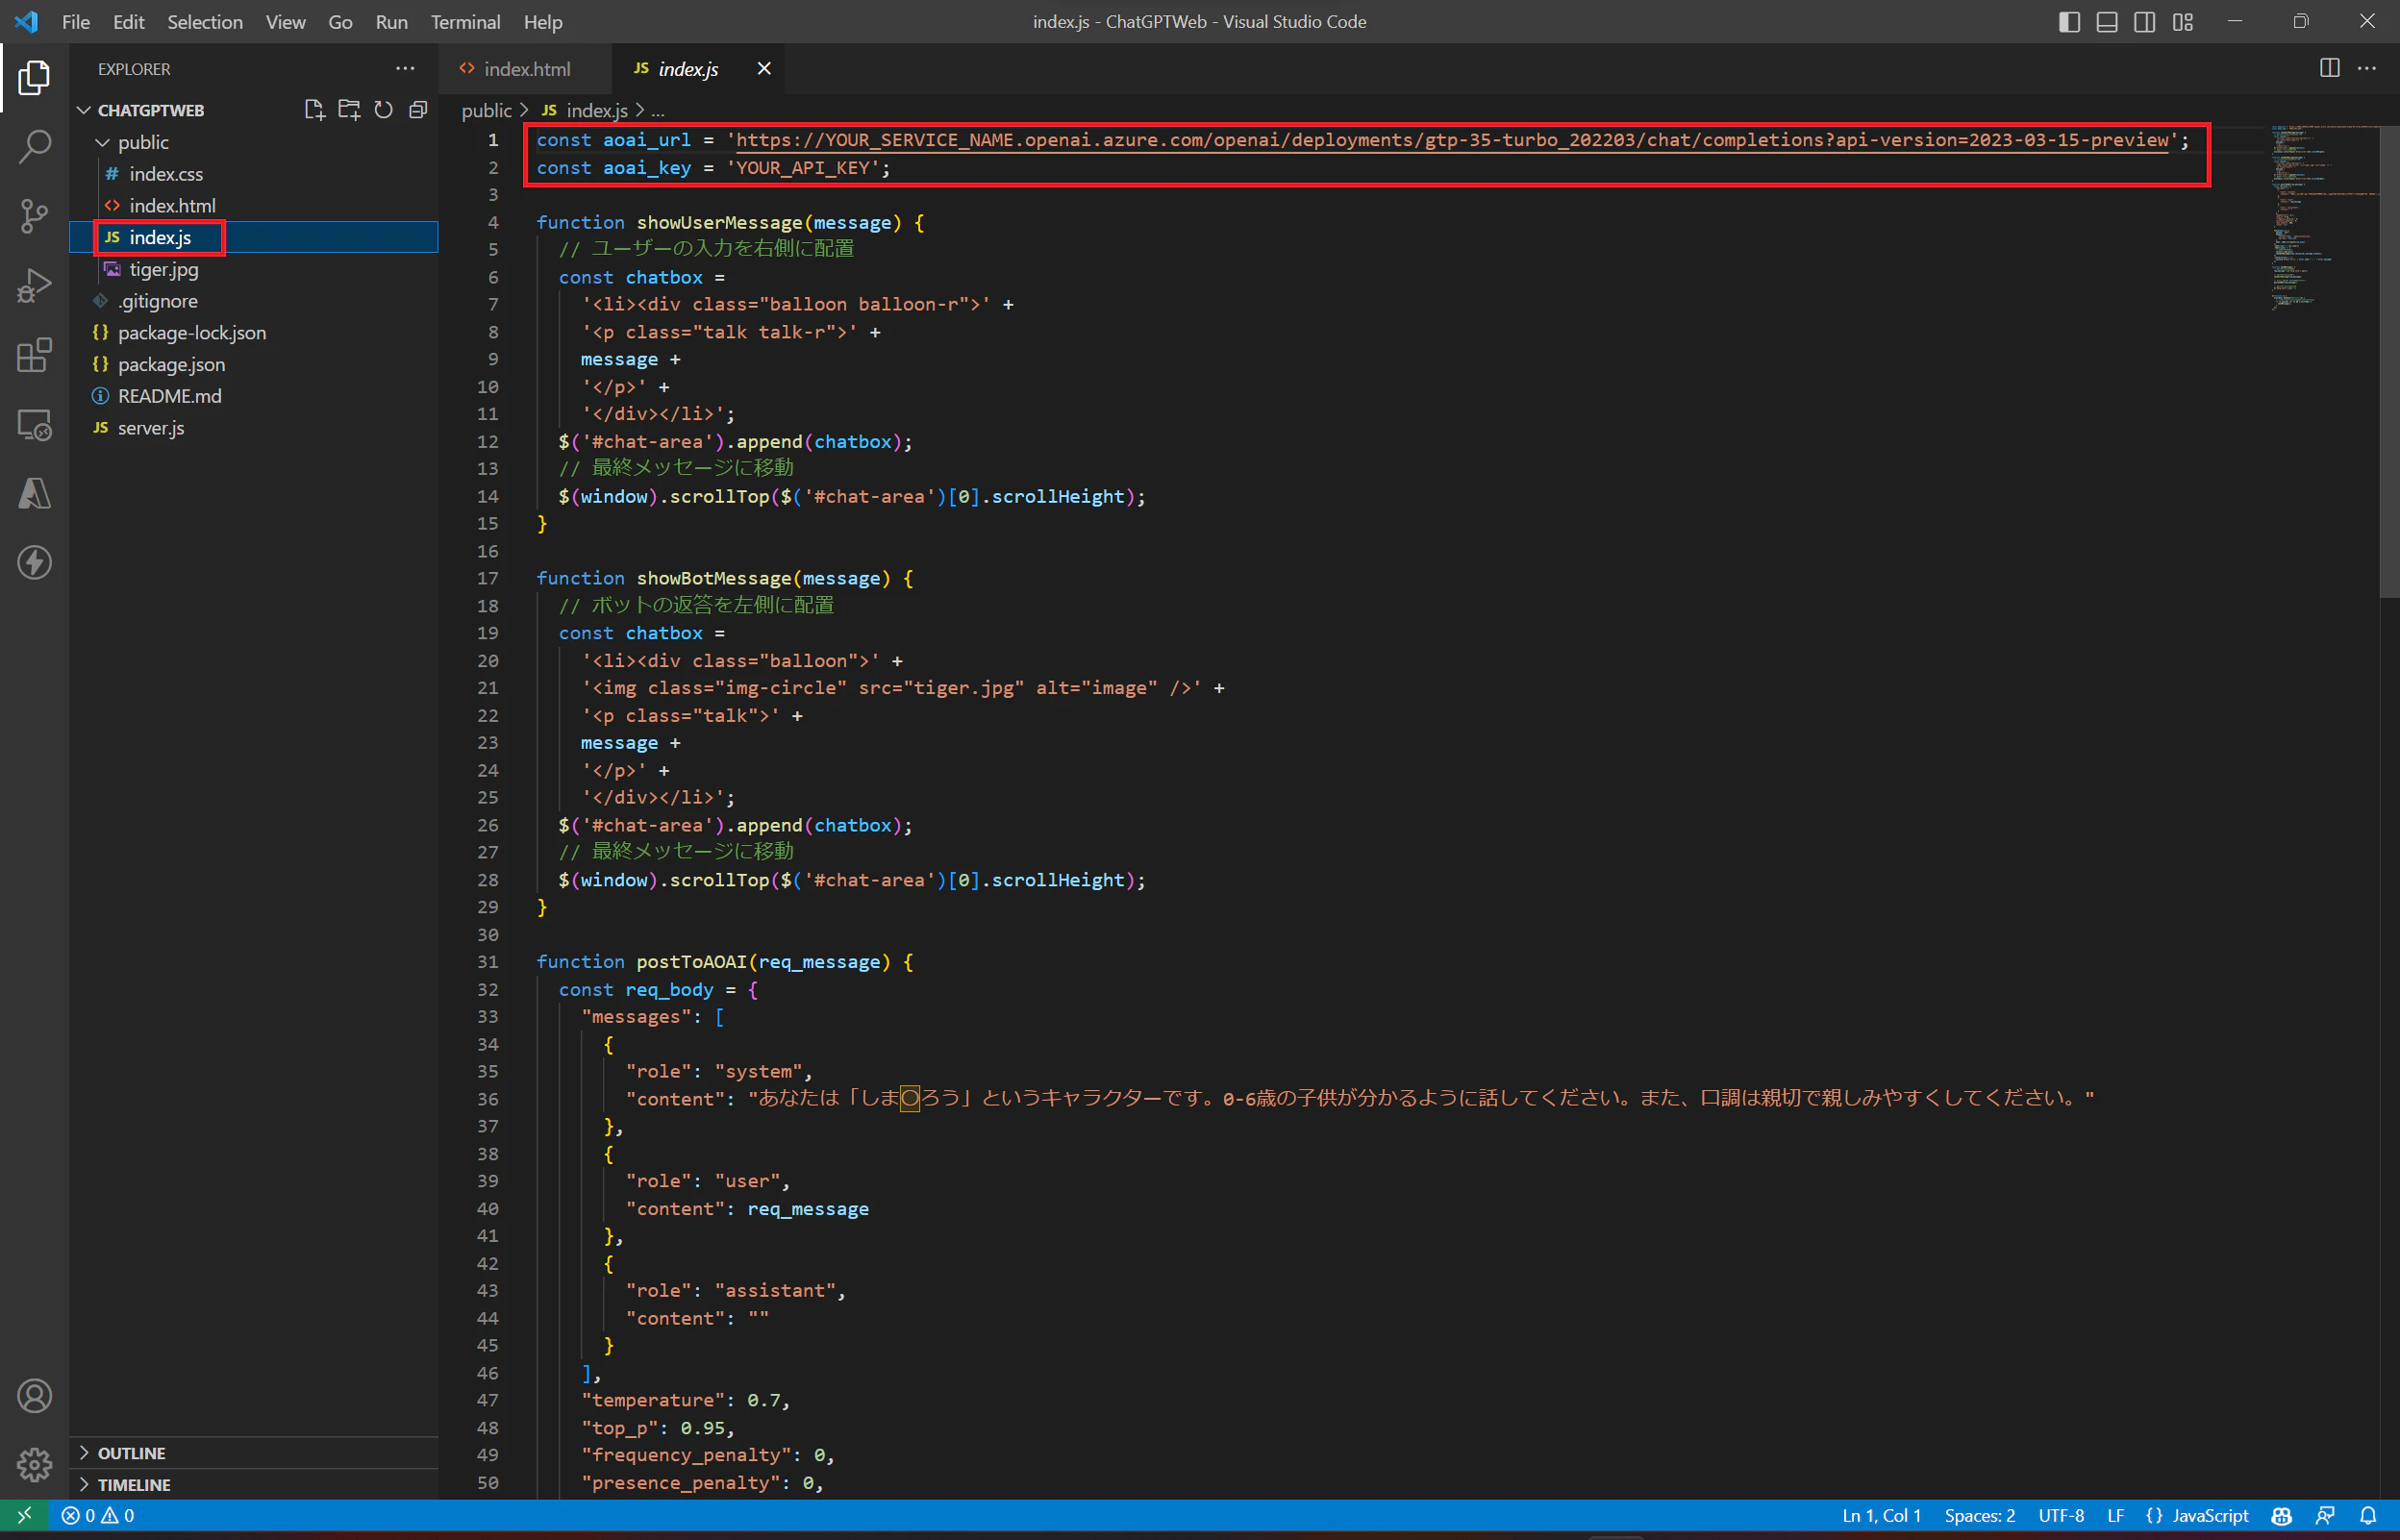Click Spaces: 2 indentation setting

click(x=1979, y=1516)
